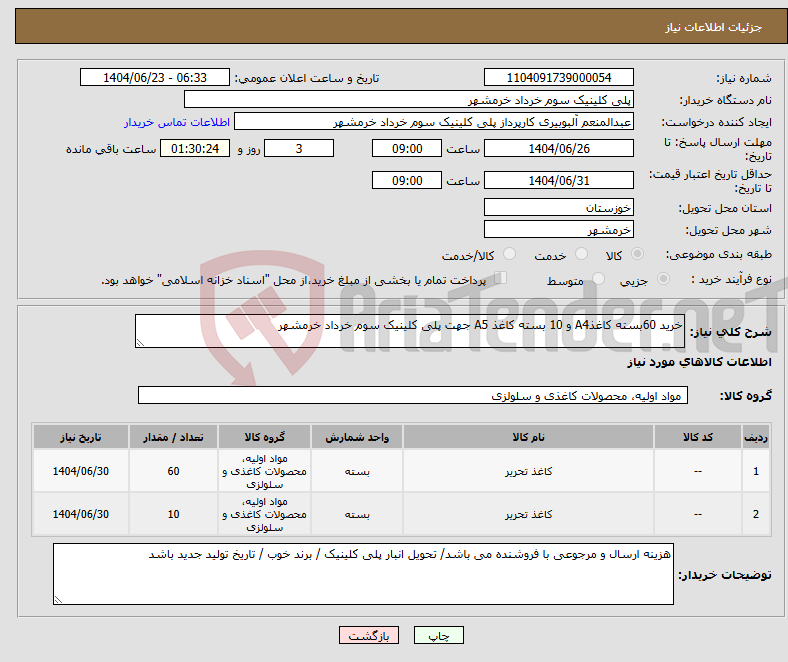Click the need number field 1104091739000054
Viewport: 788px width, 662px height.
coord(559,77)
